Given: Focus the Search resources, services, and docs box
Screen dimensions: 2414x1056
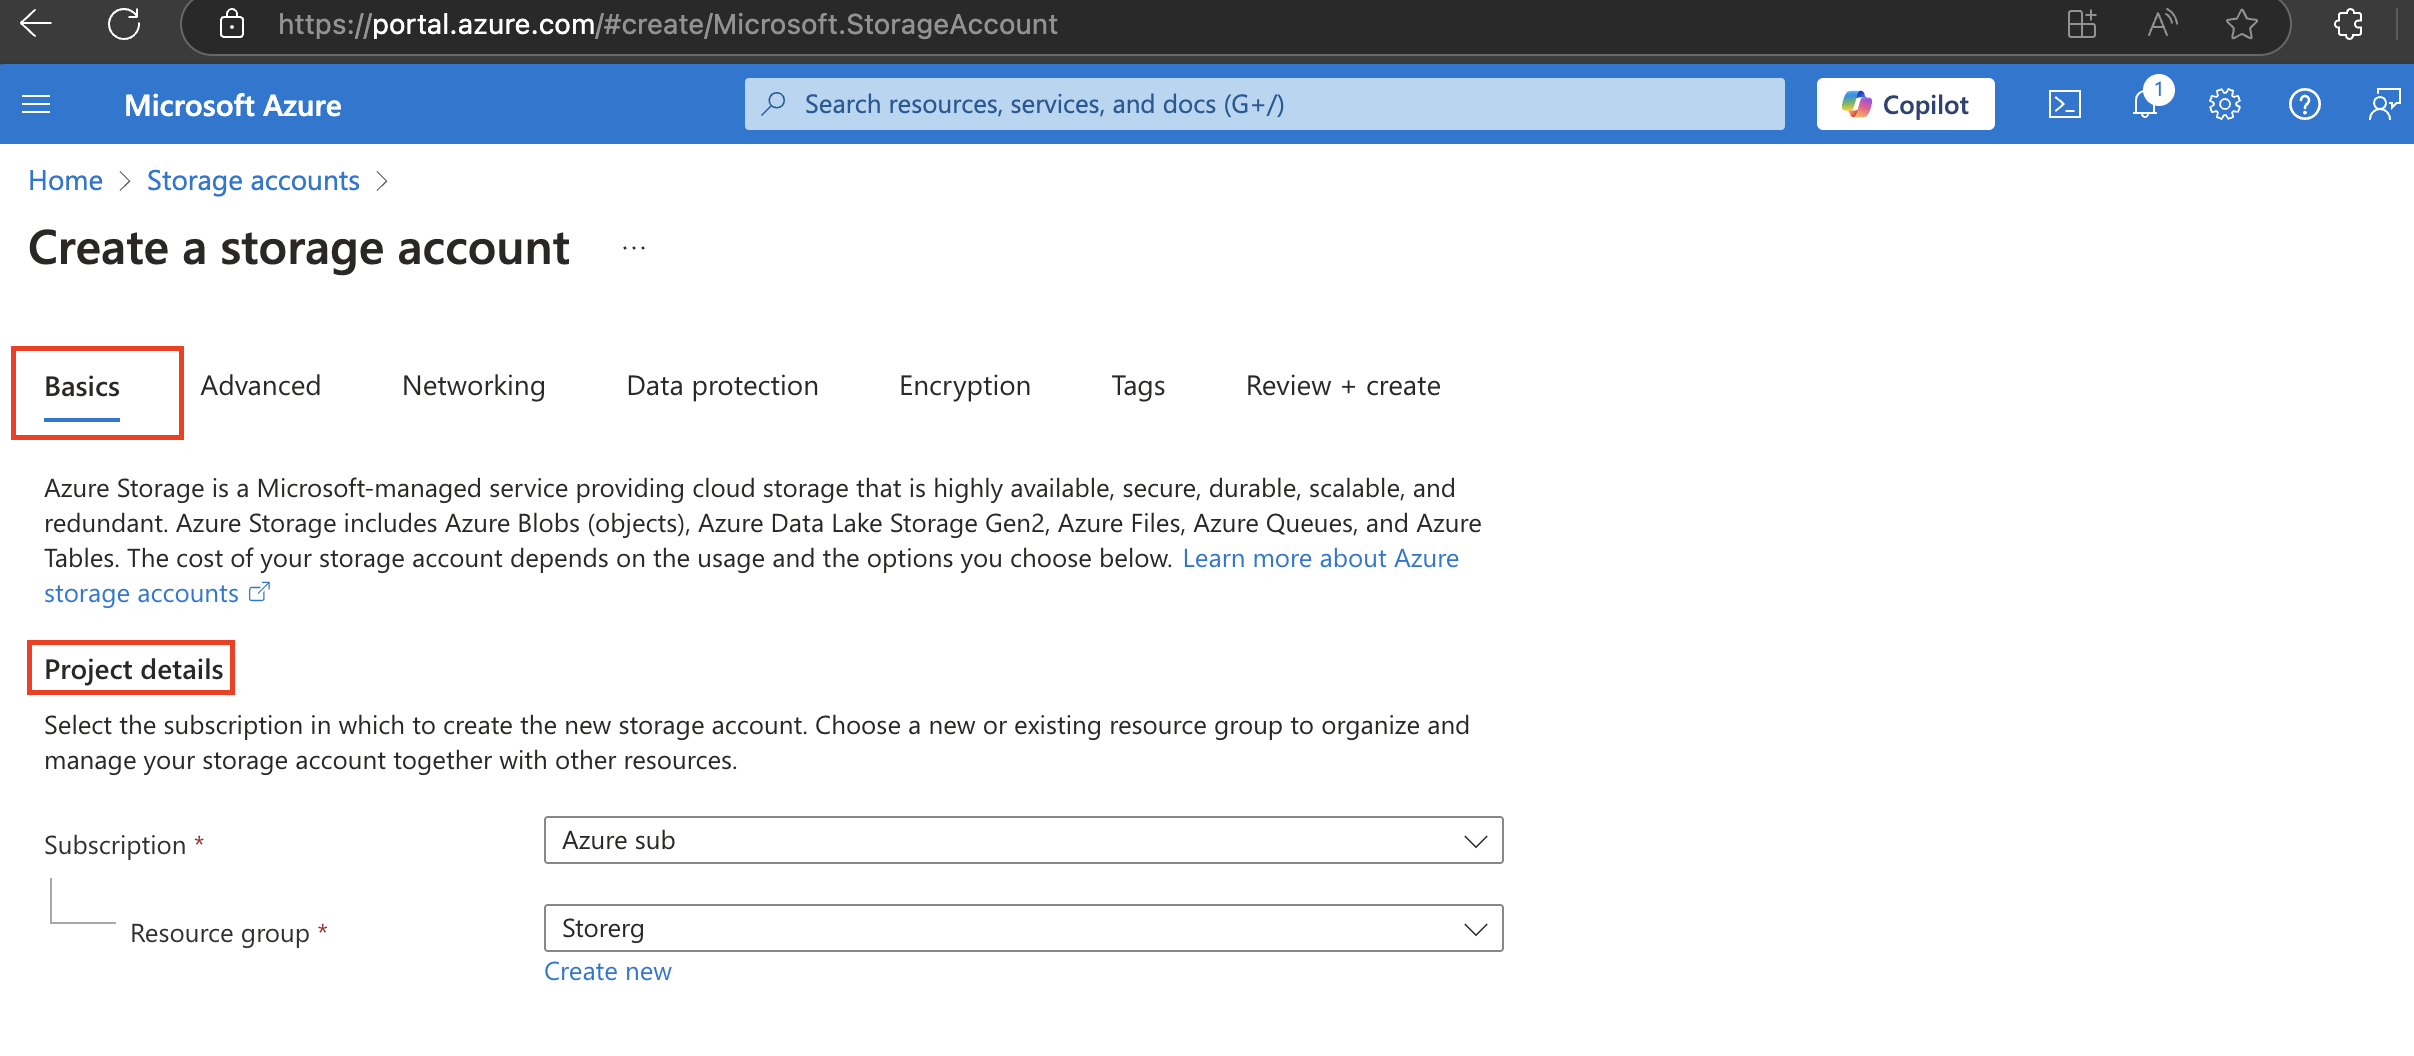Looking at the screenshot, I should (1264, 104).
